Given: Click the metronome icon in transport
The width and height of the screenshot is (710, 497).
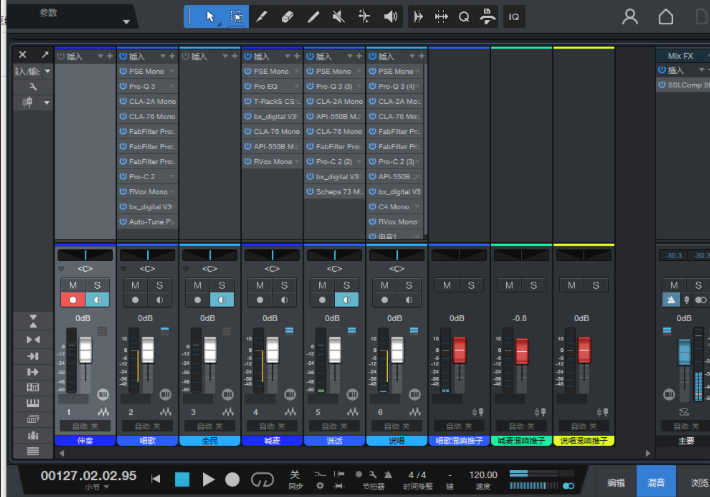Looking at the screenshot, I should [x=388, y=474].
